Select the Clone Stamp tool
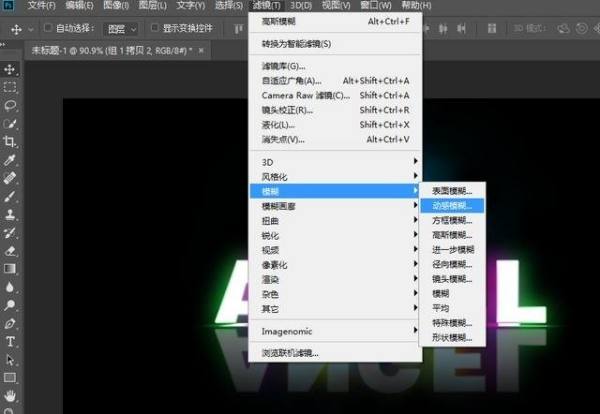Screen dimensions: 600x414 (x=10, y=214)
